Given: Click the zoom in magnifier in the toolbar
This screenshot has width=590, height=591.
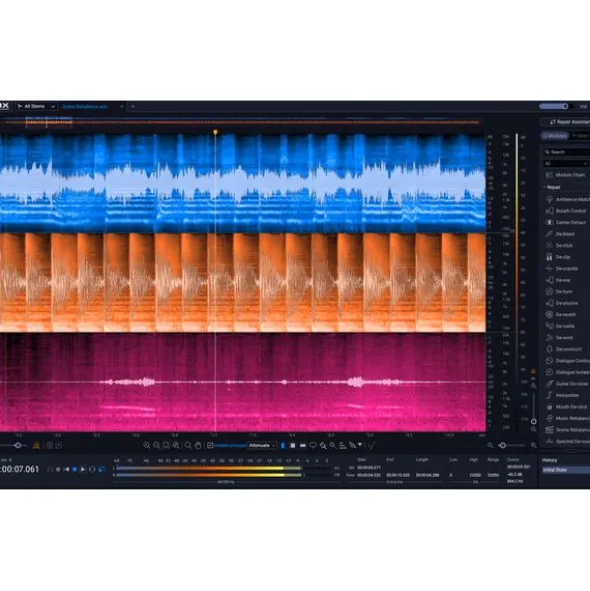Looking at the screenshot, I should (147, 446).
